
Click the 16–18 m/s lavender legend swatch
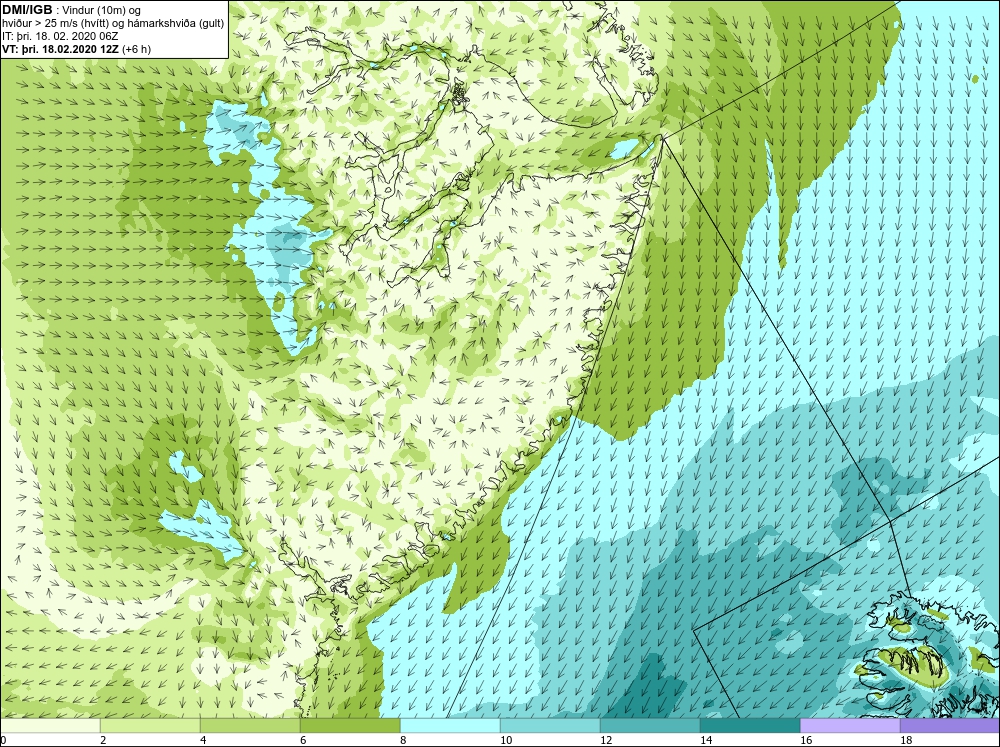850,725
